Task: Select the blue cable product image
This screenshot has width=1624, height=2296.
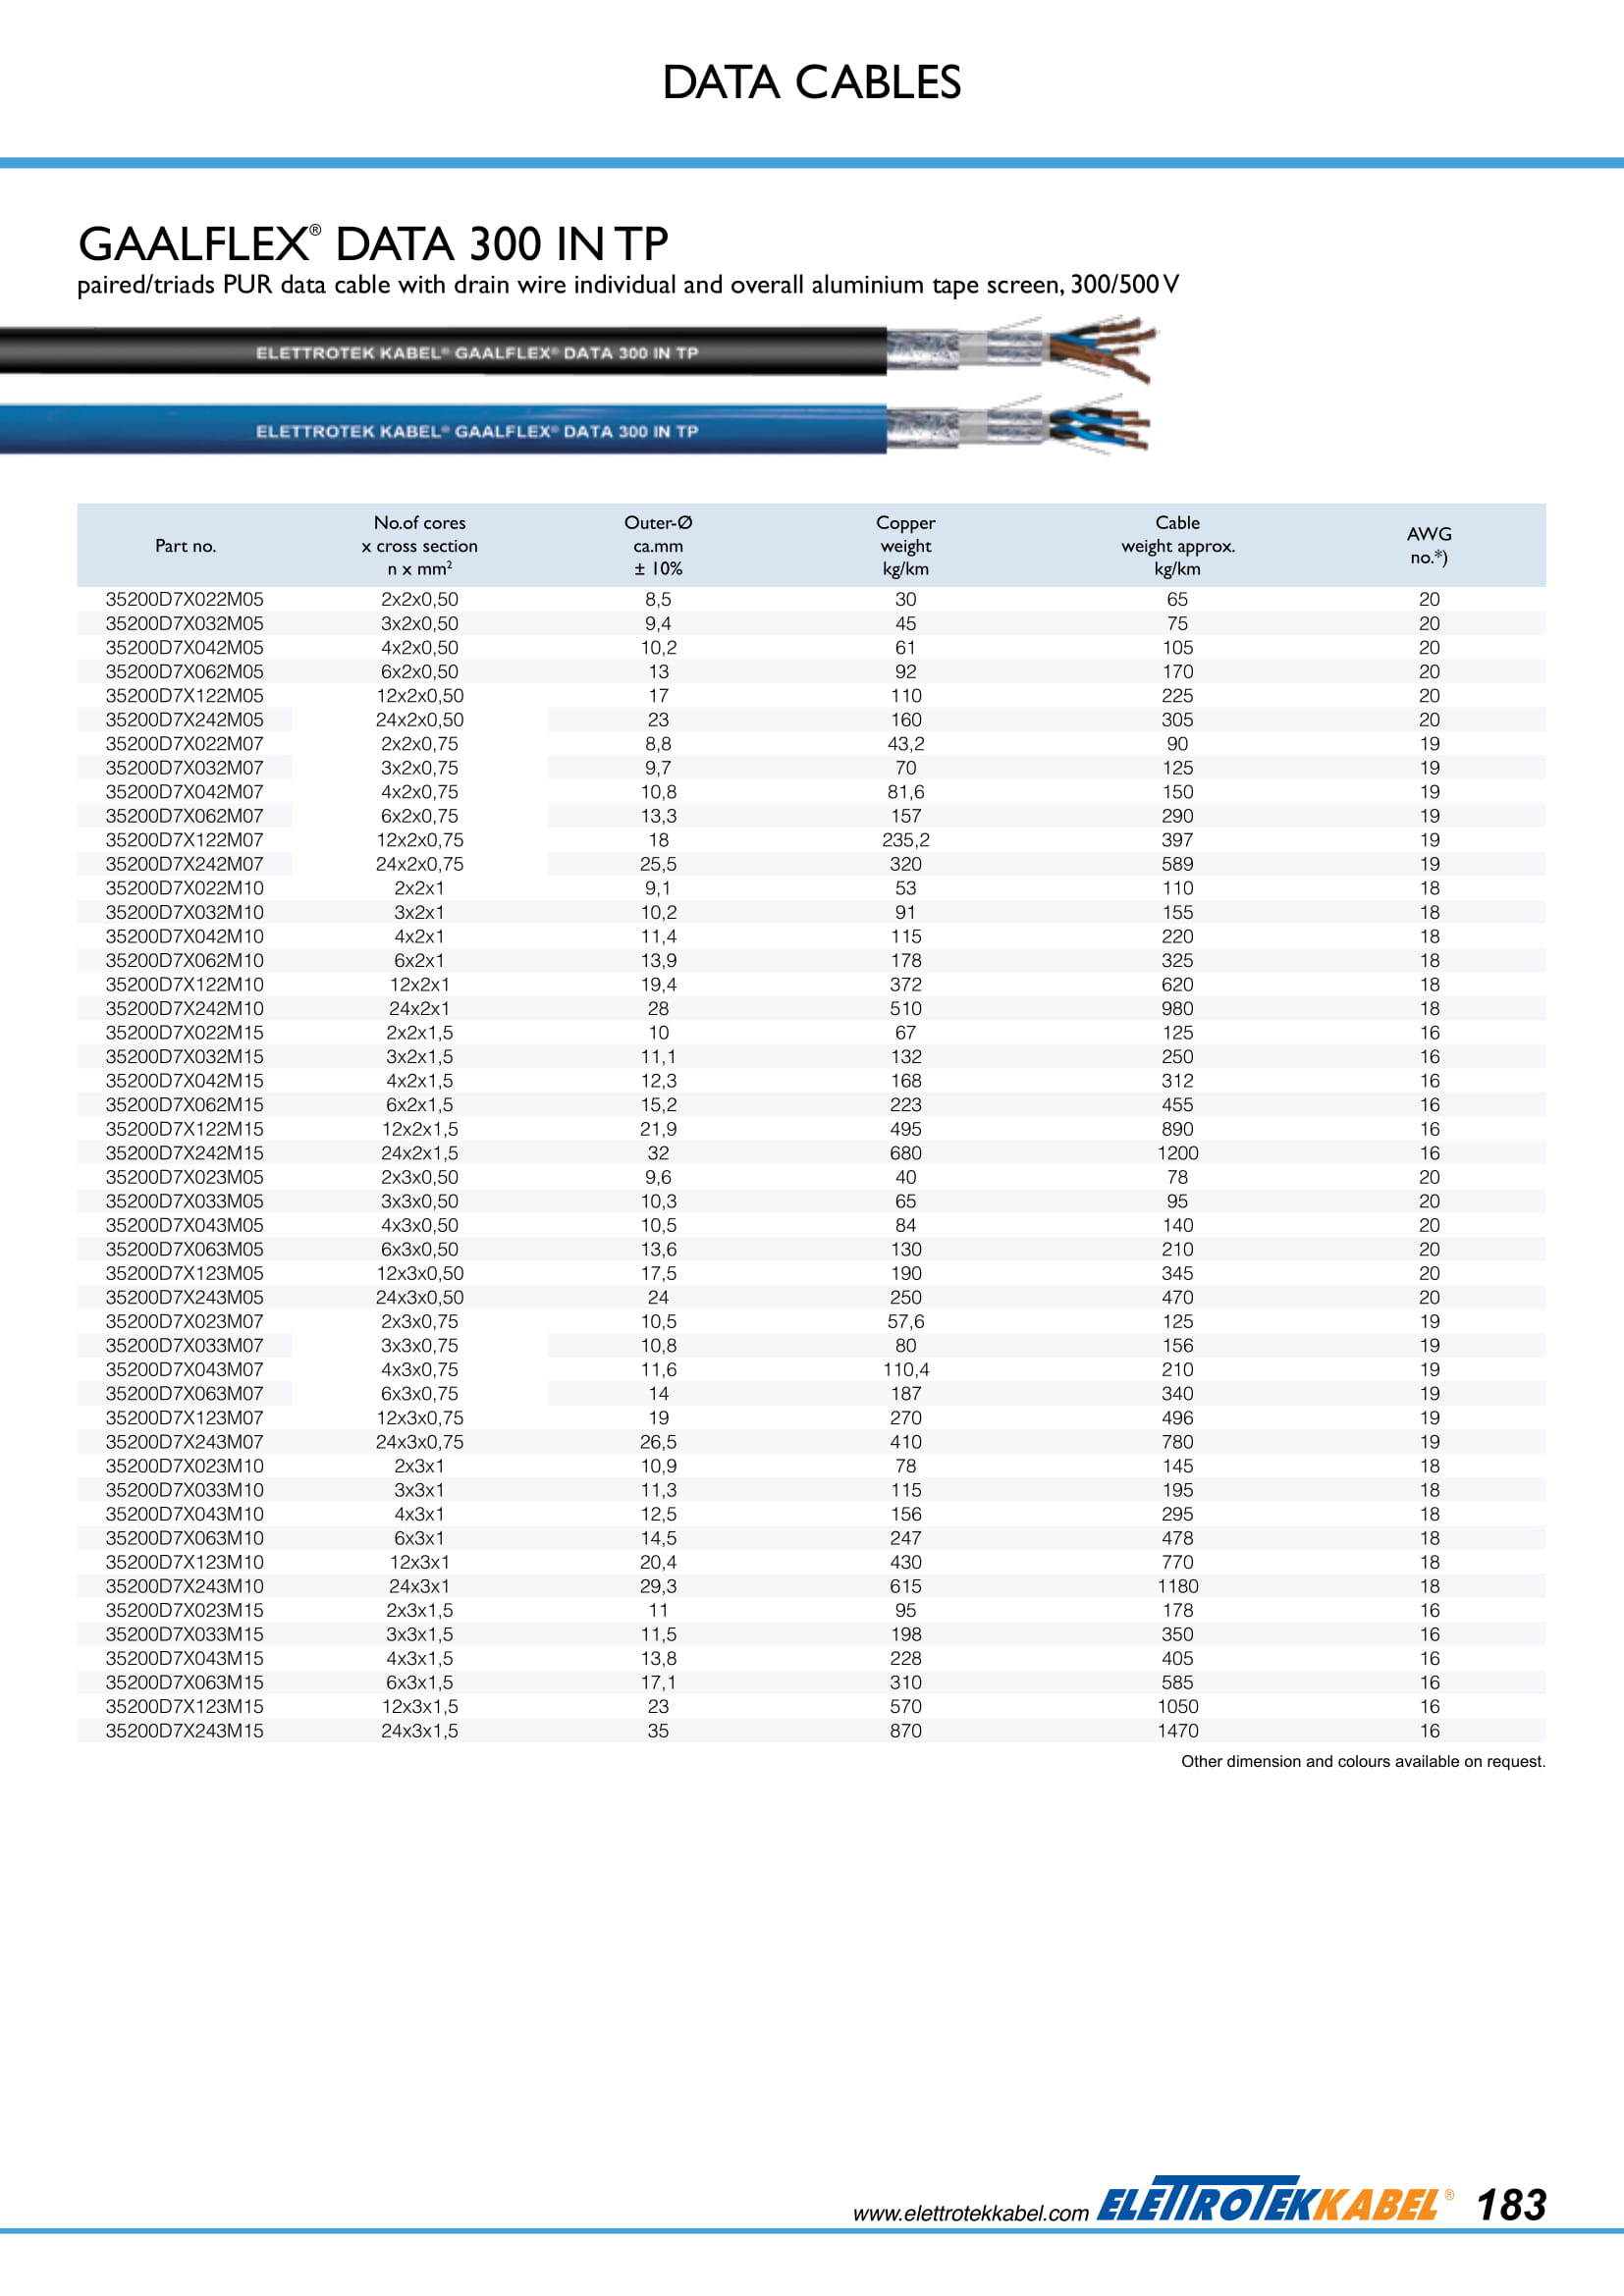Action: click(577, 428)
